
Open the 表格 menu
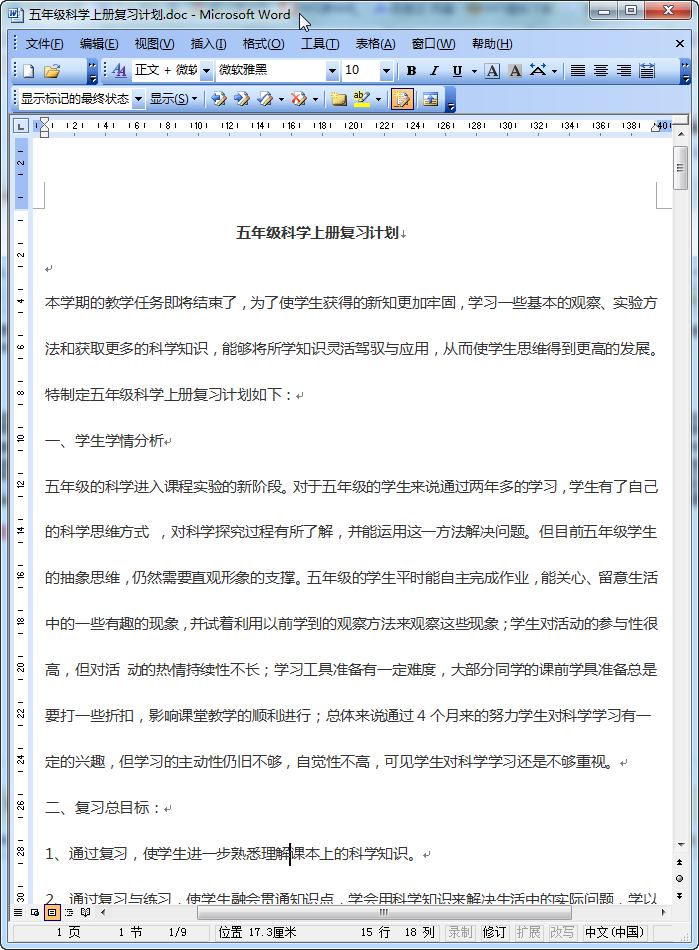[375, 44]
